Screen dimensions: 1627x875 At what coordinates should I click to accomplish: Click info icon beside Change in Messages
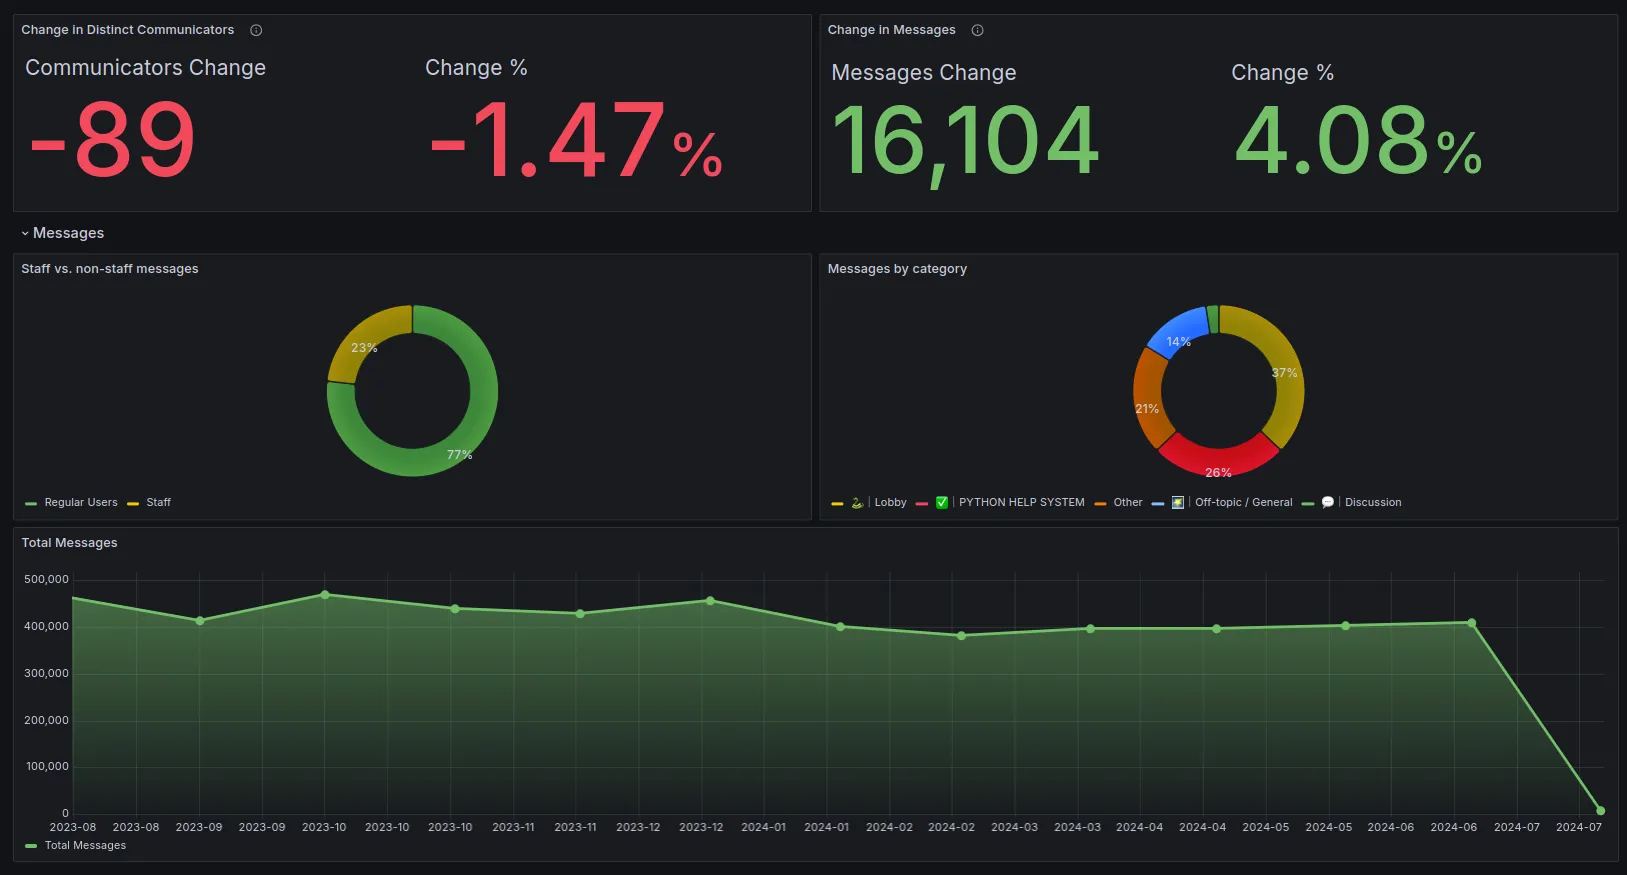pyautogui.click(x=977, y=30)
